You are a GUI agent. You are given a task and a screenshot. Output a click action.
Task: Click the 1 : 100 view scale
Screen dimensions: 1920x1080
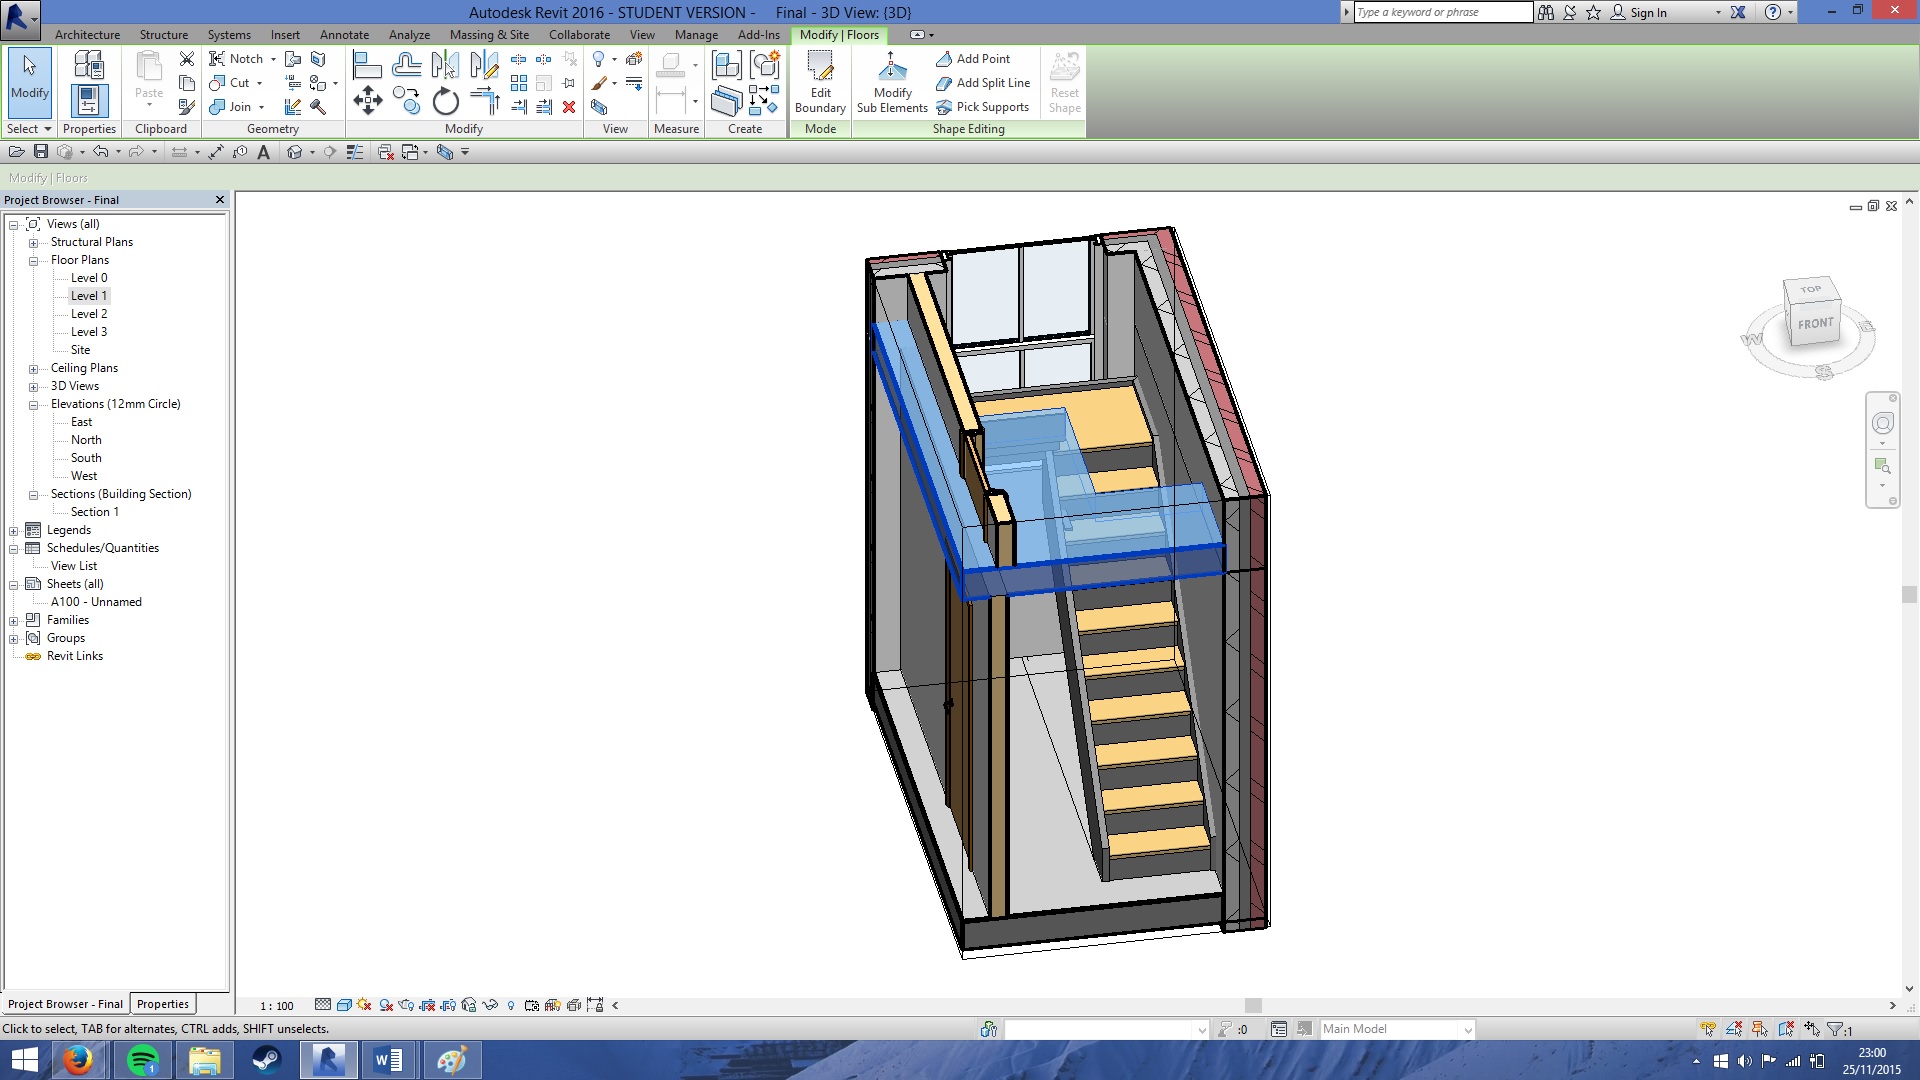coord(277,1006)
